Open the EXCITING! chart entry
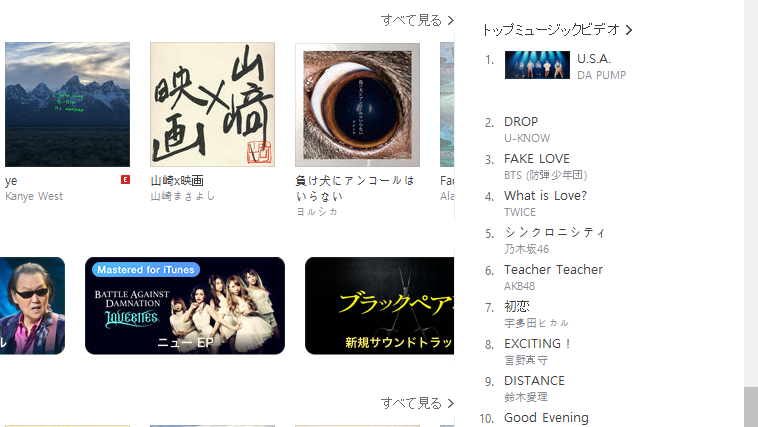 point(538,351)
